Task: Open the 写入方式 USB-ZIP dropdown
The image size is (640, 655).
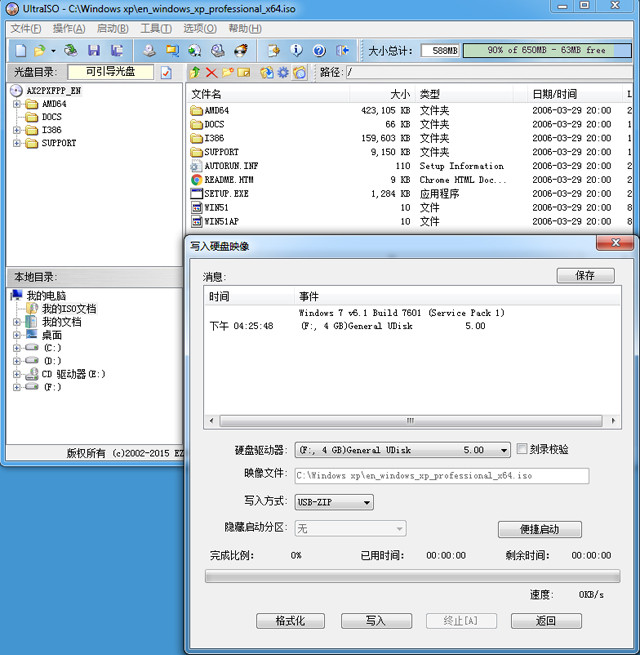Action: click(x=367, y=503)
